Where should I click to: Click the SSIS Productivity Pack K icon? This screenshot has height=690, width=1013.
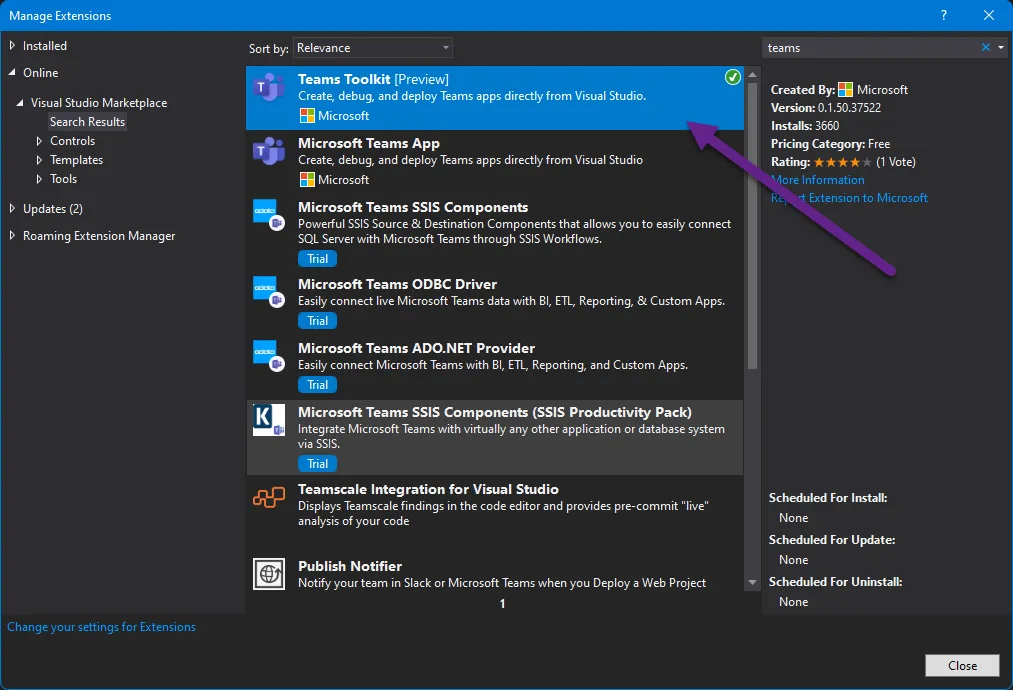click(269, 421)
